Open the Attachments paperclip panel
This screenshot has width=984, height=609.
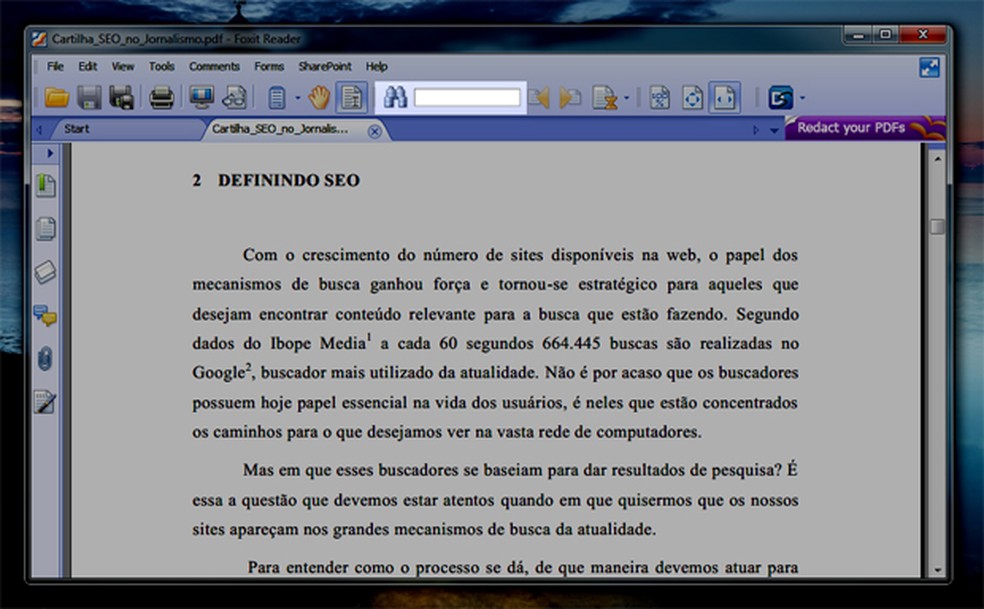(x=45, y=359)
